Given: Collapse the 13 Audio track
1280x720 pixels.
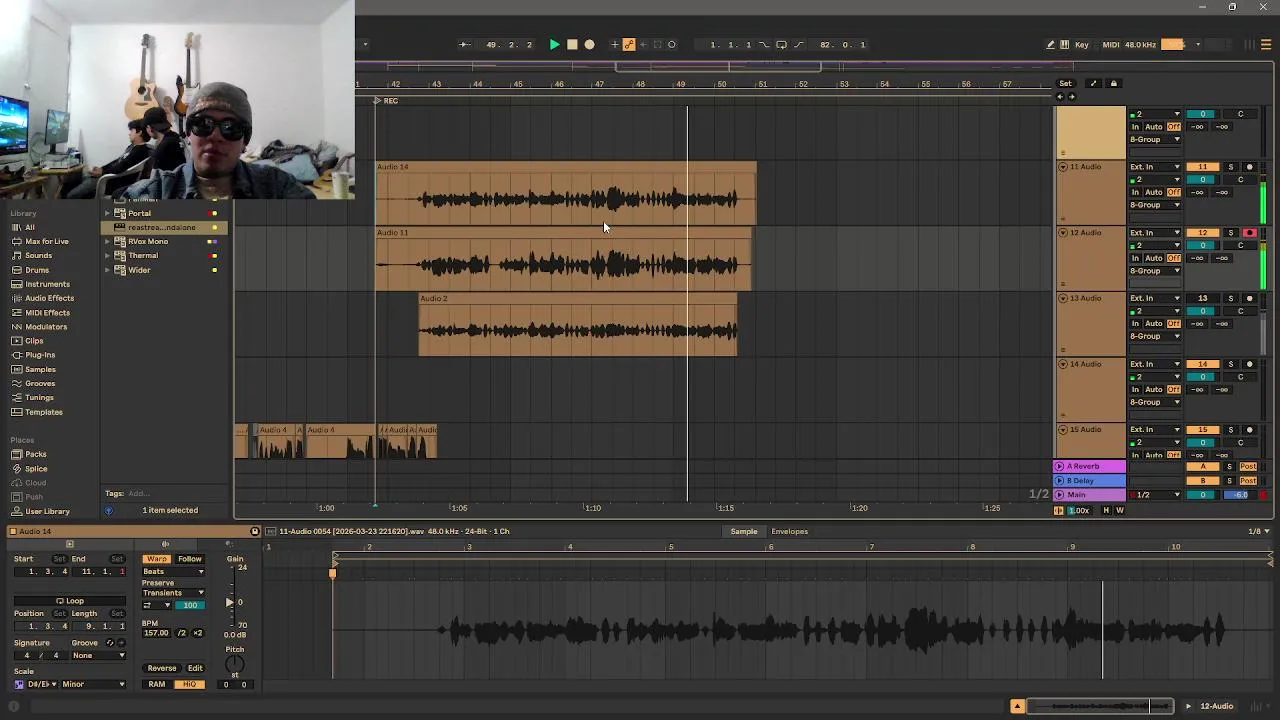Looking at the screenshot, I should click(x=1063, y=298).
